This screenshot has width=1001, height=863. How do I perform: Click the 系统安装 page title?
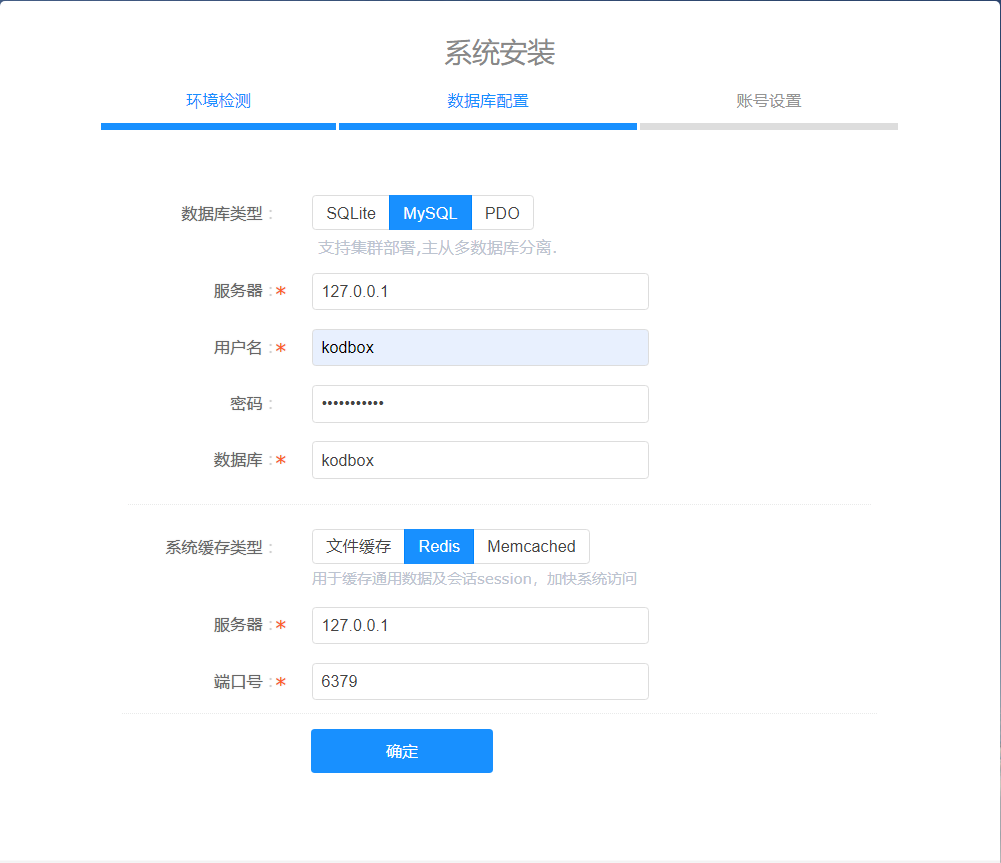(x=500, y=52)
